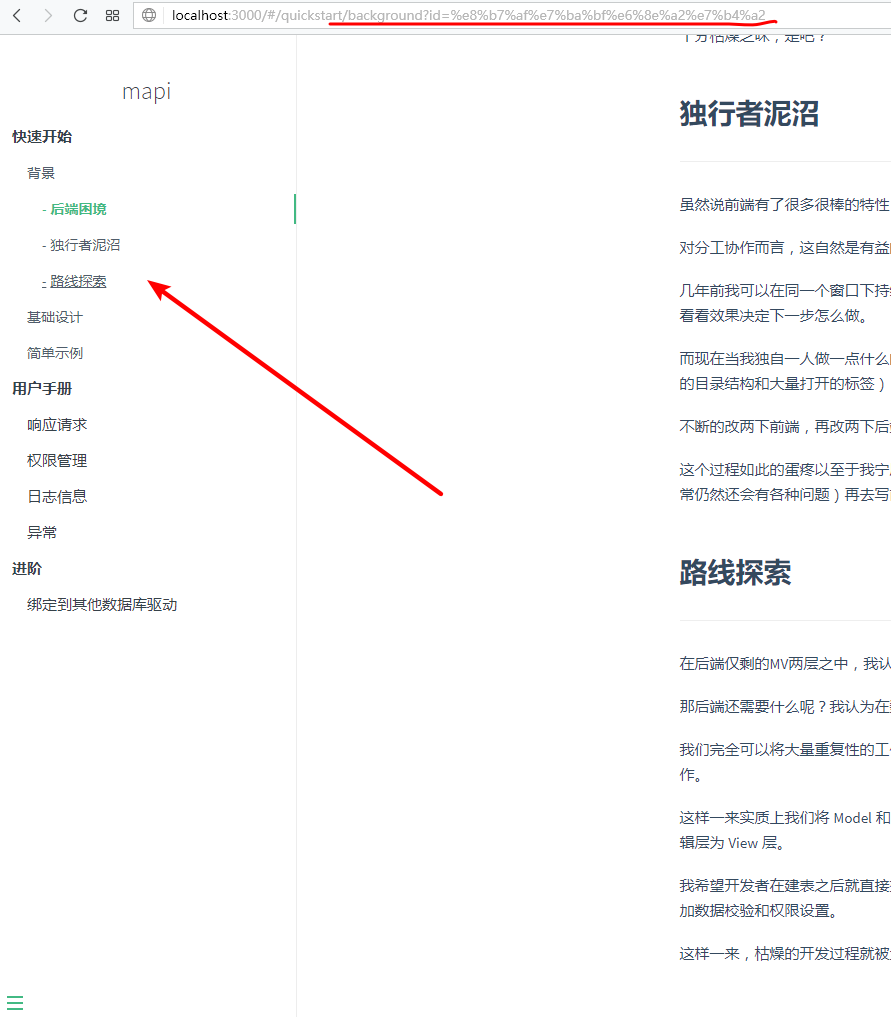Open 绑定到其他数据库驱动 page

point(102,604)
